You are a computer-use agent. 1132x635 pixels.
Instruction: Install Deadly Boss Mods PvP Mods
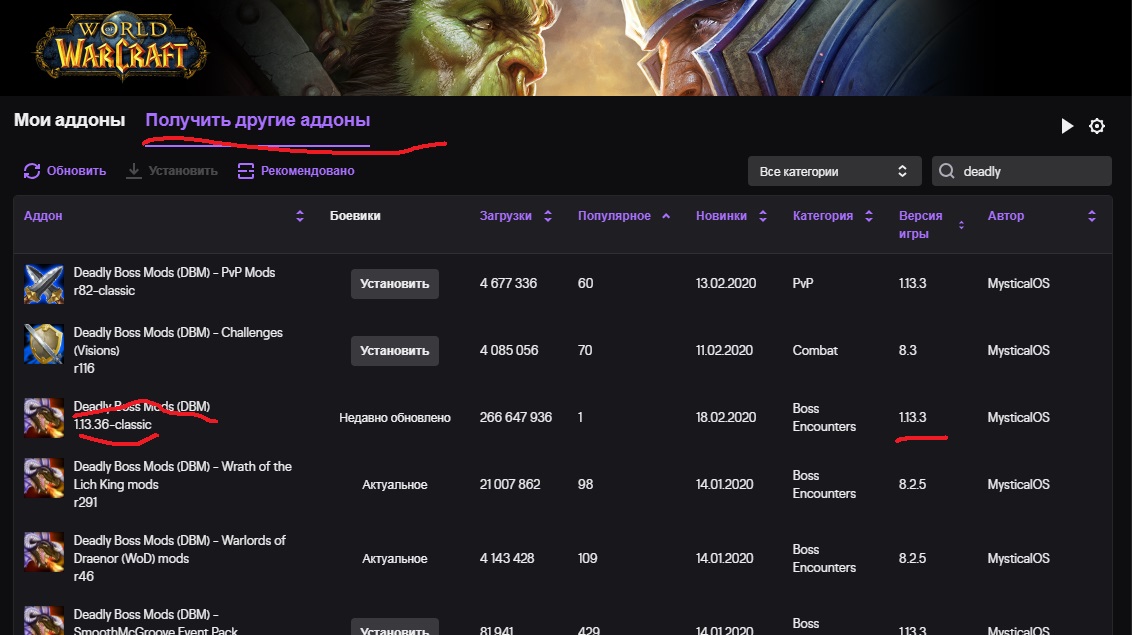[395, 284]
